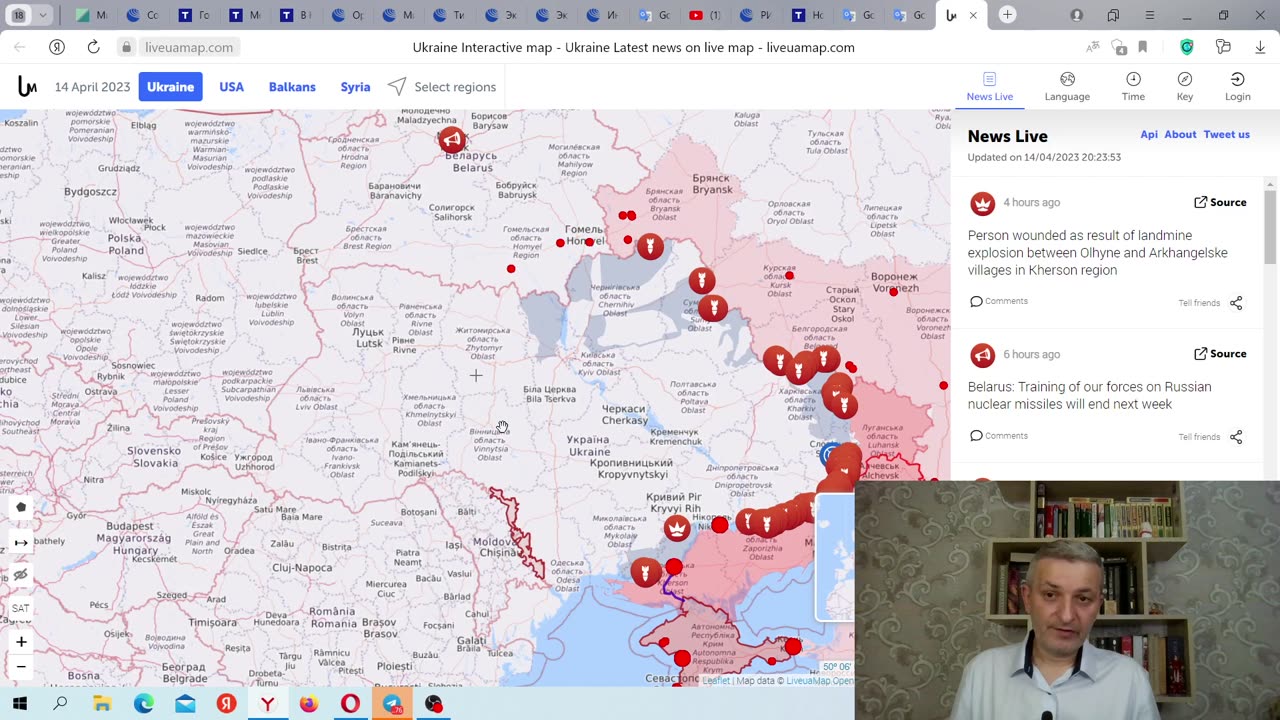Zoom in the map with plus
Screen dimensions: 1280x720
(x=21, y=642)
